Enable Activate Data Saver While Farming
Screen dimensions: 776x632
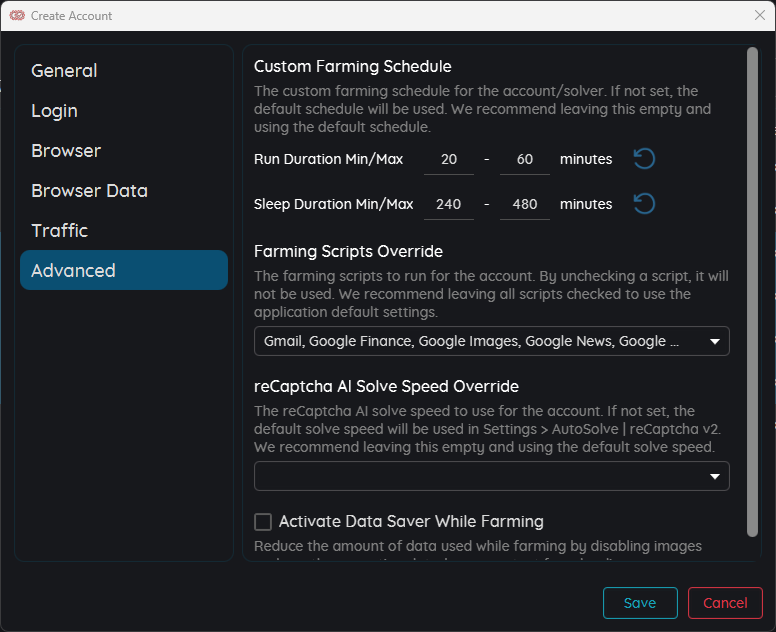pyautogui.click(x=263, y=521)
